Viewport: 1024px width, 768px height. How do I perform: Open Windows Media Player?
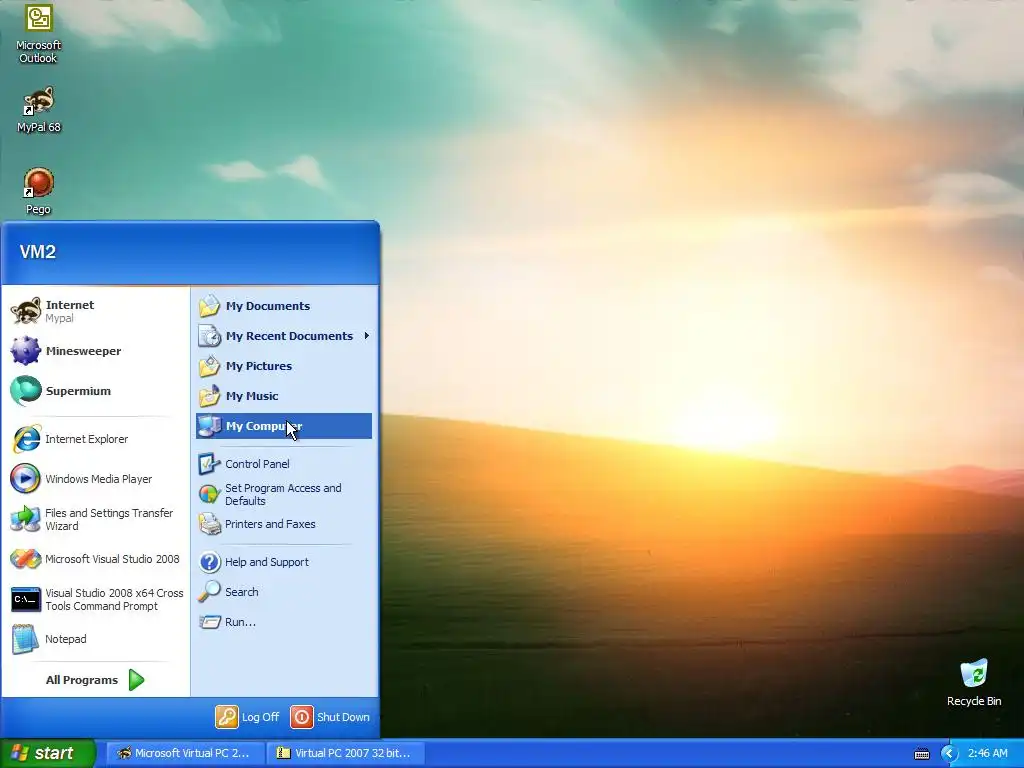pos(95,479)
